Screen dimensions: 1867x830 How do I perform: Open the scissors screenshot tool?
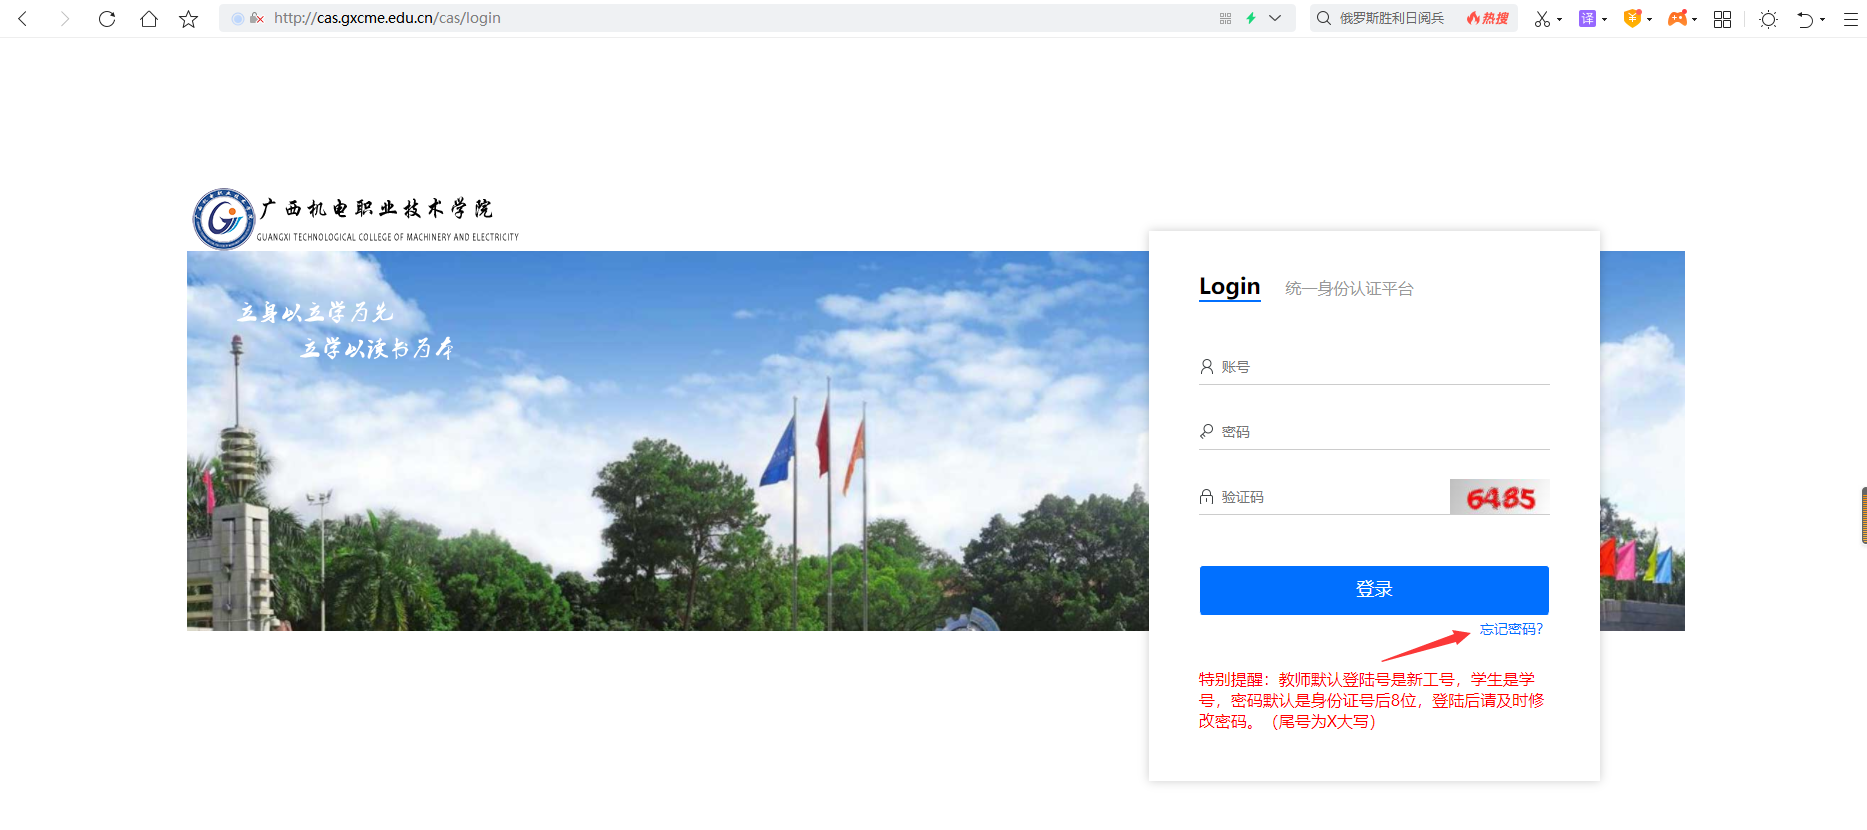1542,19
